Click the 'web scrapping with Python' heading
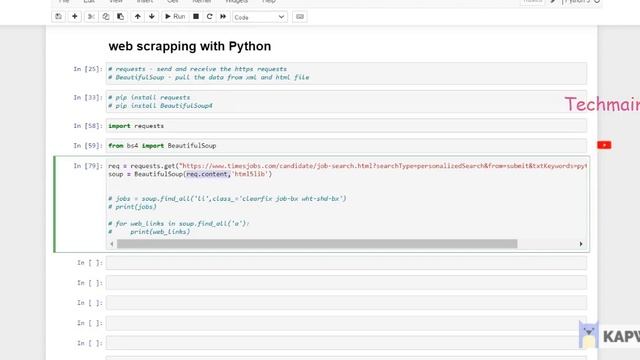The height and width of the screenshot is (360, 640). tap(190, 46)
